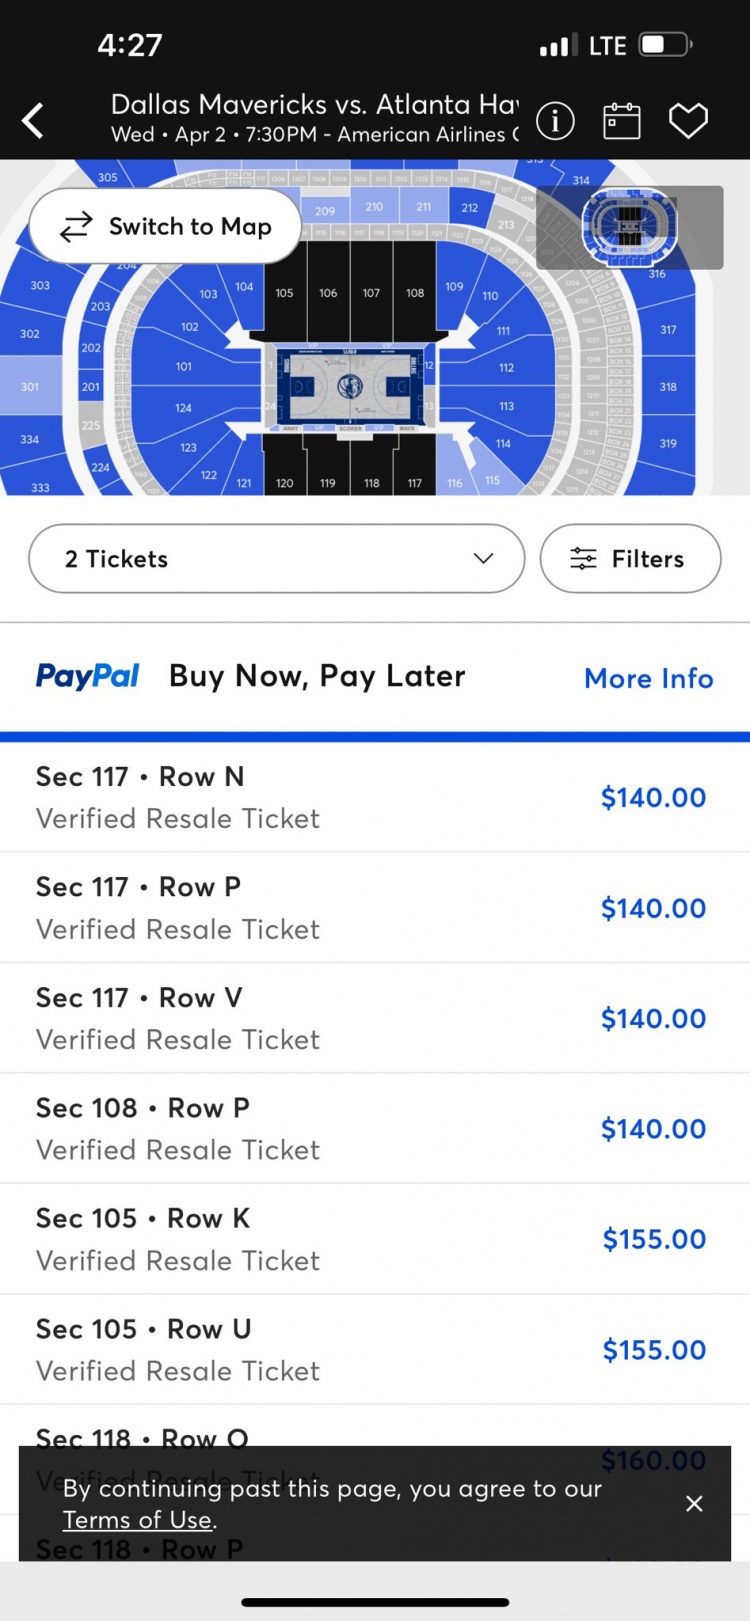Open event info circle icon
The height and width of the screenshot is (1621, 750).
coord(555,121)
